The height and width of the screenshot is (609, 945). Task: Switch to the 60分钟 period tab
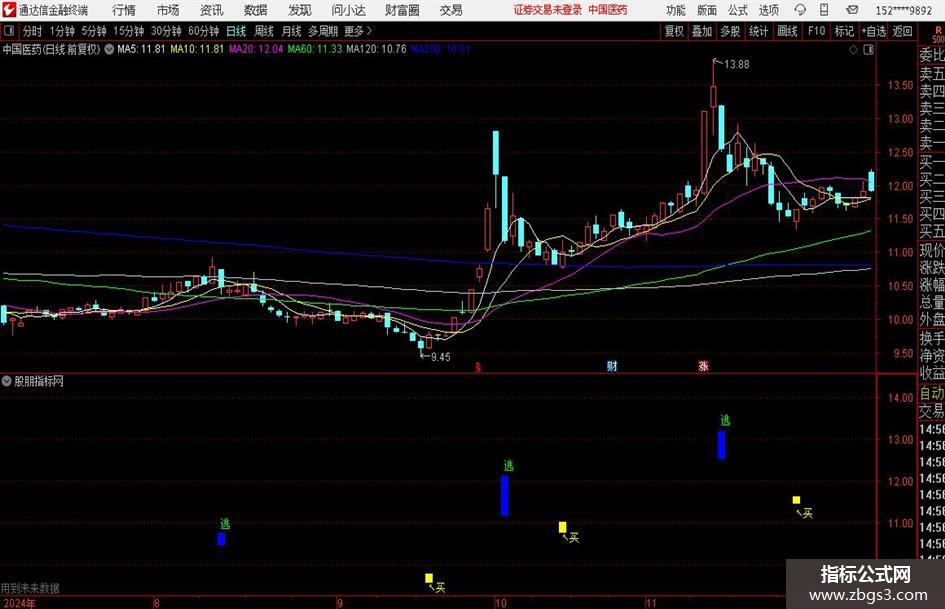point(203,31)
